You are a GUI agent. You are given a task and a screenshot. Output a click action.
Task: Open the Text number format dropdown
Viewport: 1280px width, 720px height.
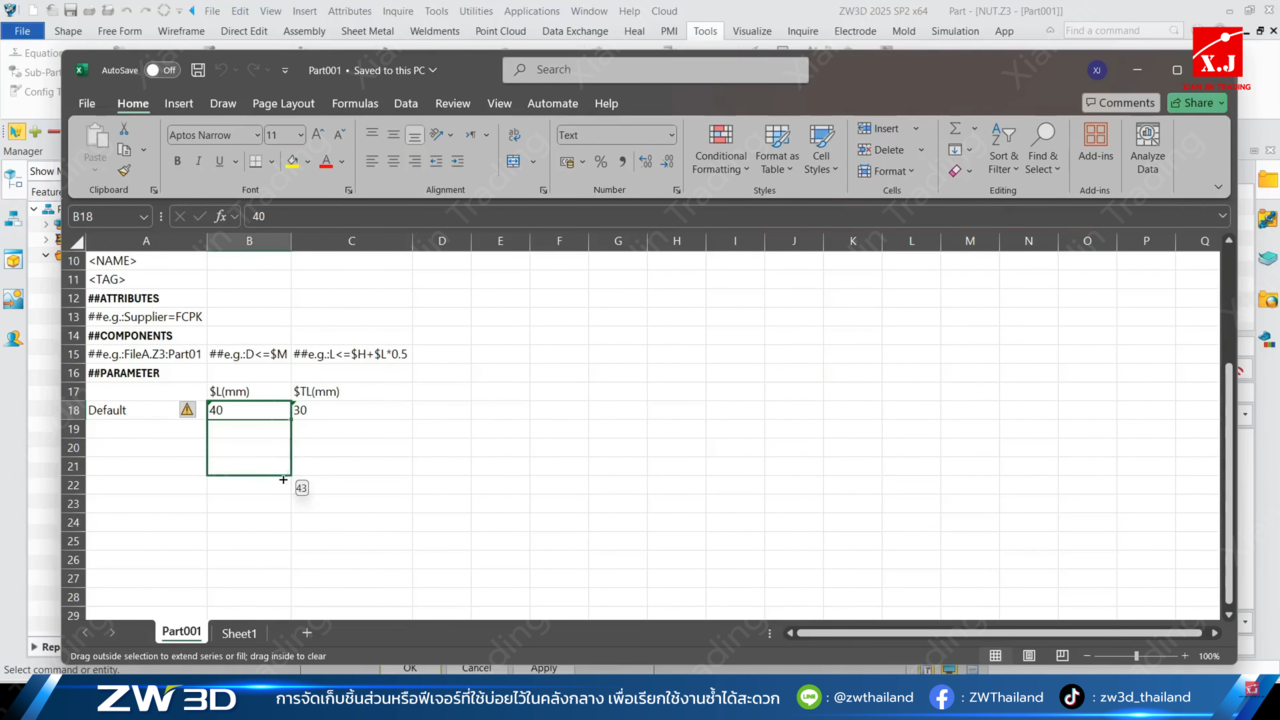[671, 135]
